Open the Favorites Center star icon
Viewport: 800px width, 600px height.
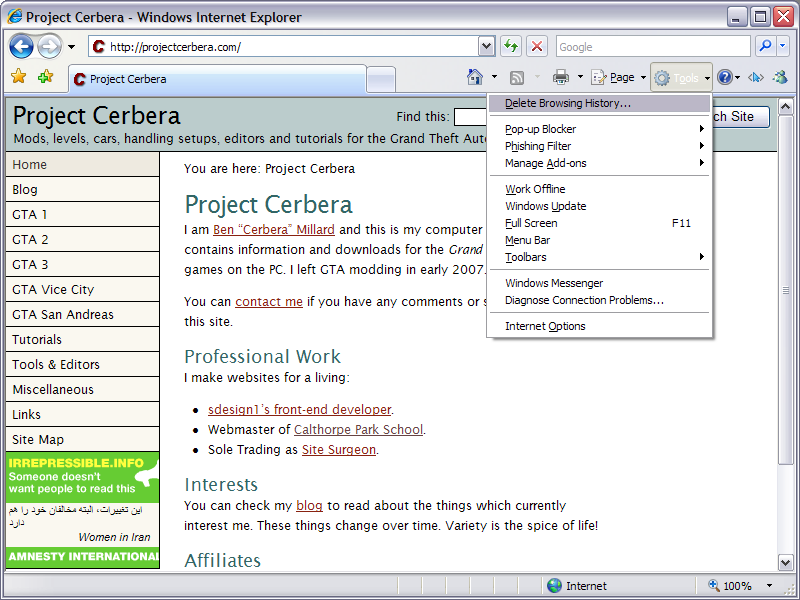(18, 77)
